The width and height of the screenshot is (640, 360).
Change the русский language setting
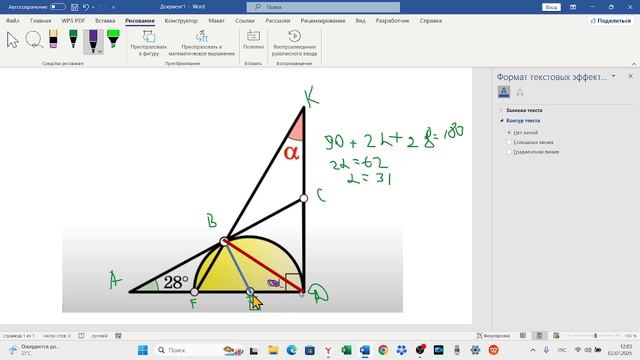pos(100,336)
